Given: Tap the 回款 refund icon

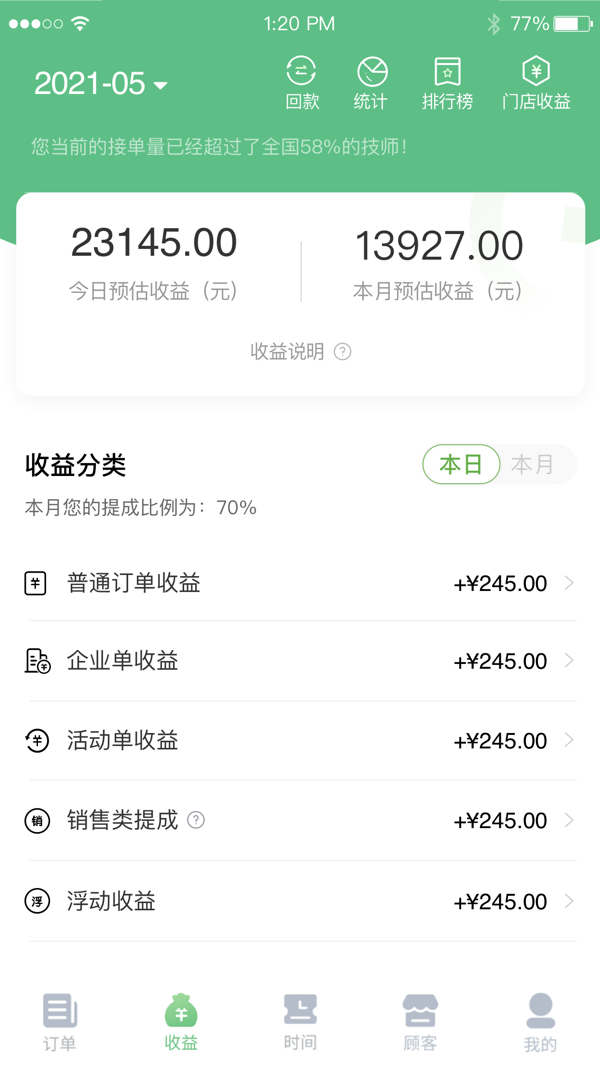Looking at the screenshot, I should pyautogui.click(x=301, y=72).
